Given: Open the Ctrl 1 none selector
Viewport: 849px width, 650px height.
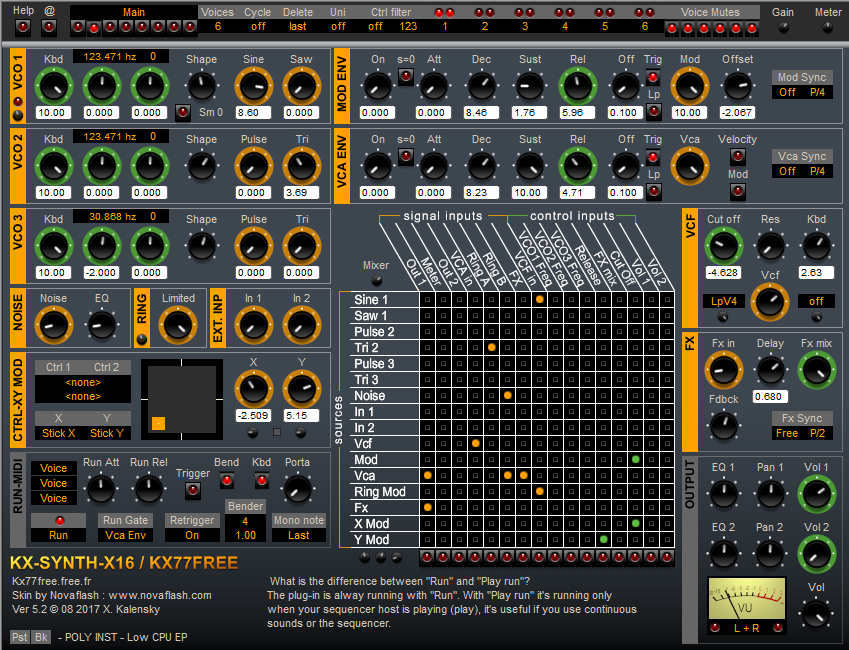Looking at the screenshot, I should tap(83, 382).
